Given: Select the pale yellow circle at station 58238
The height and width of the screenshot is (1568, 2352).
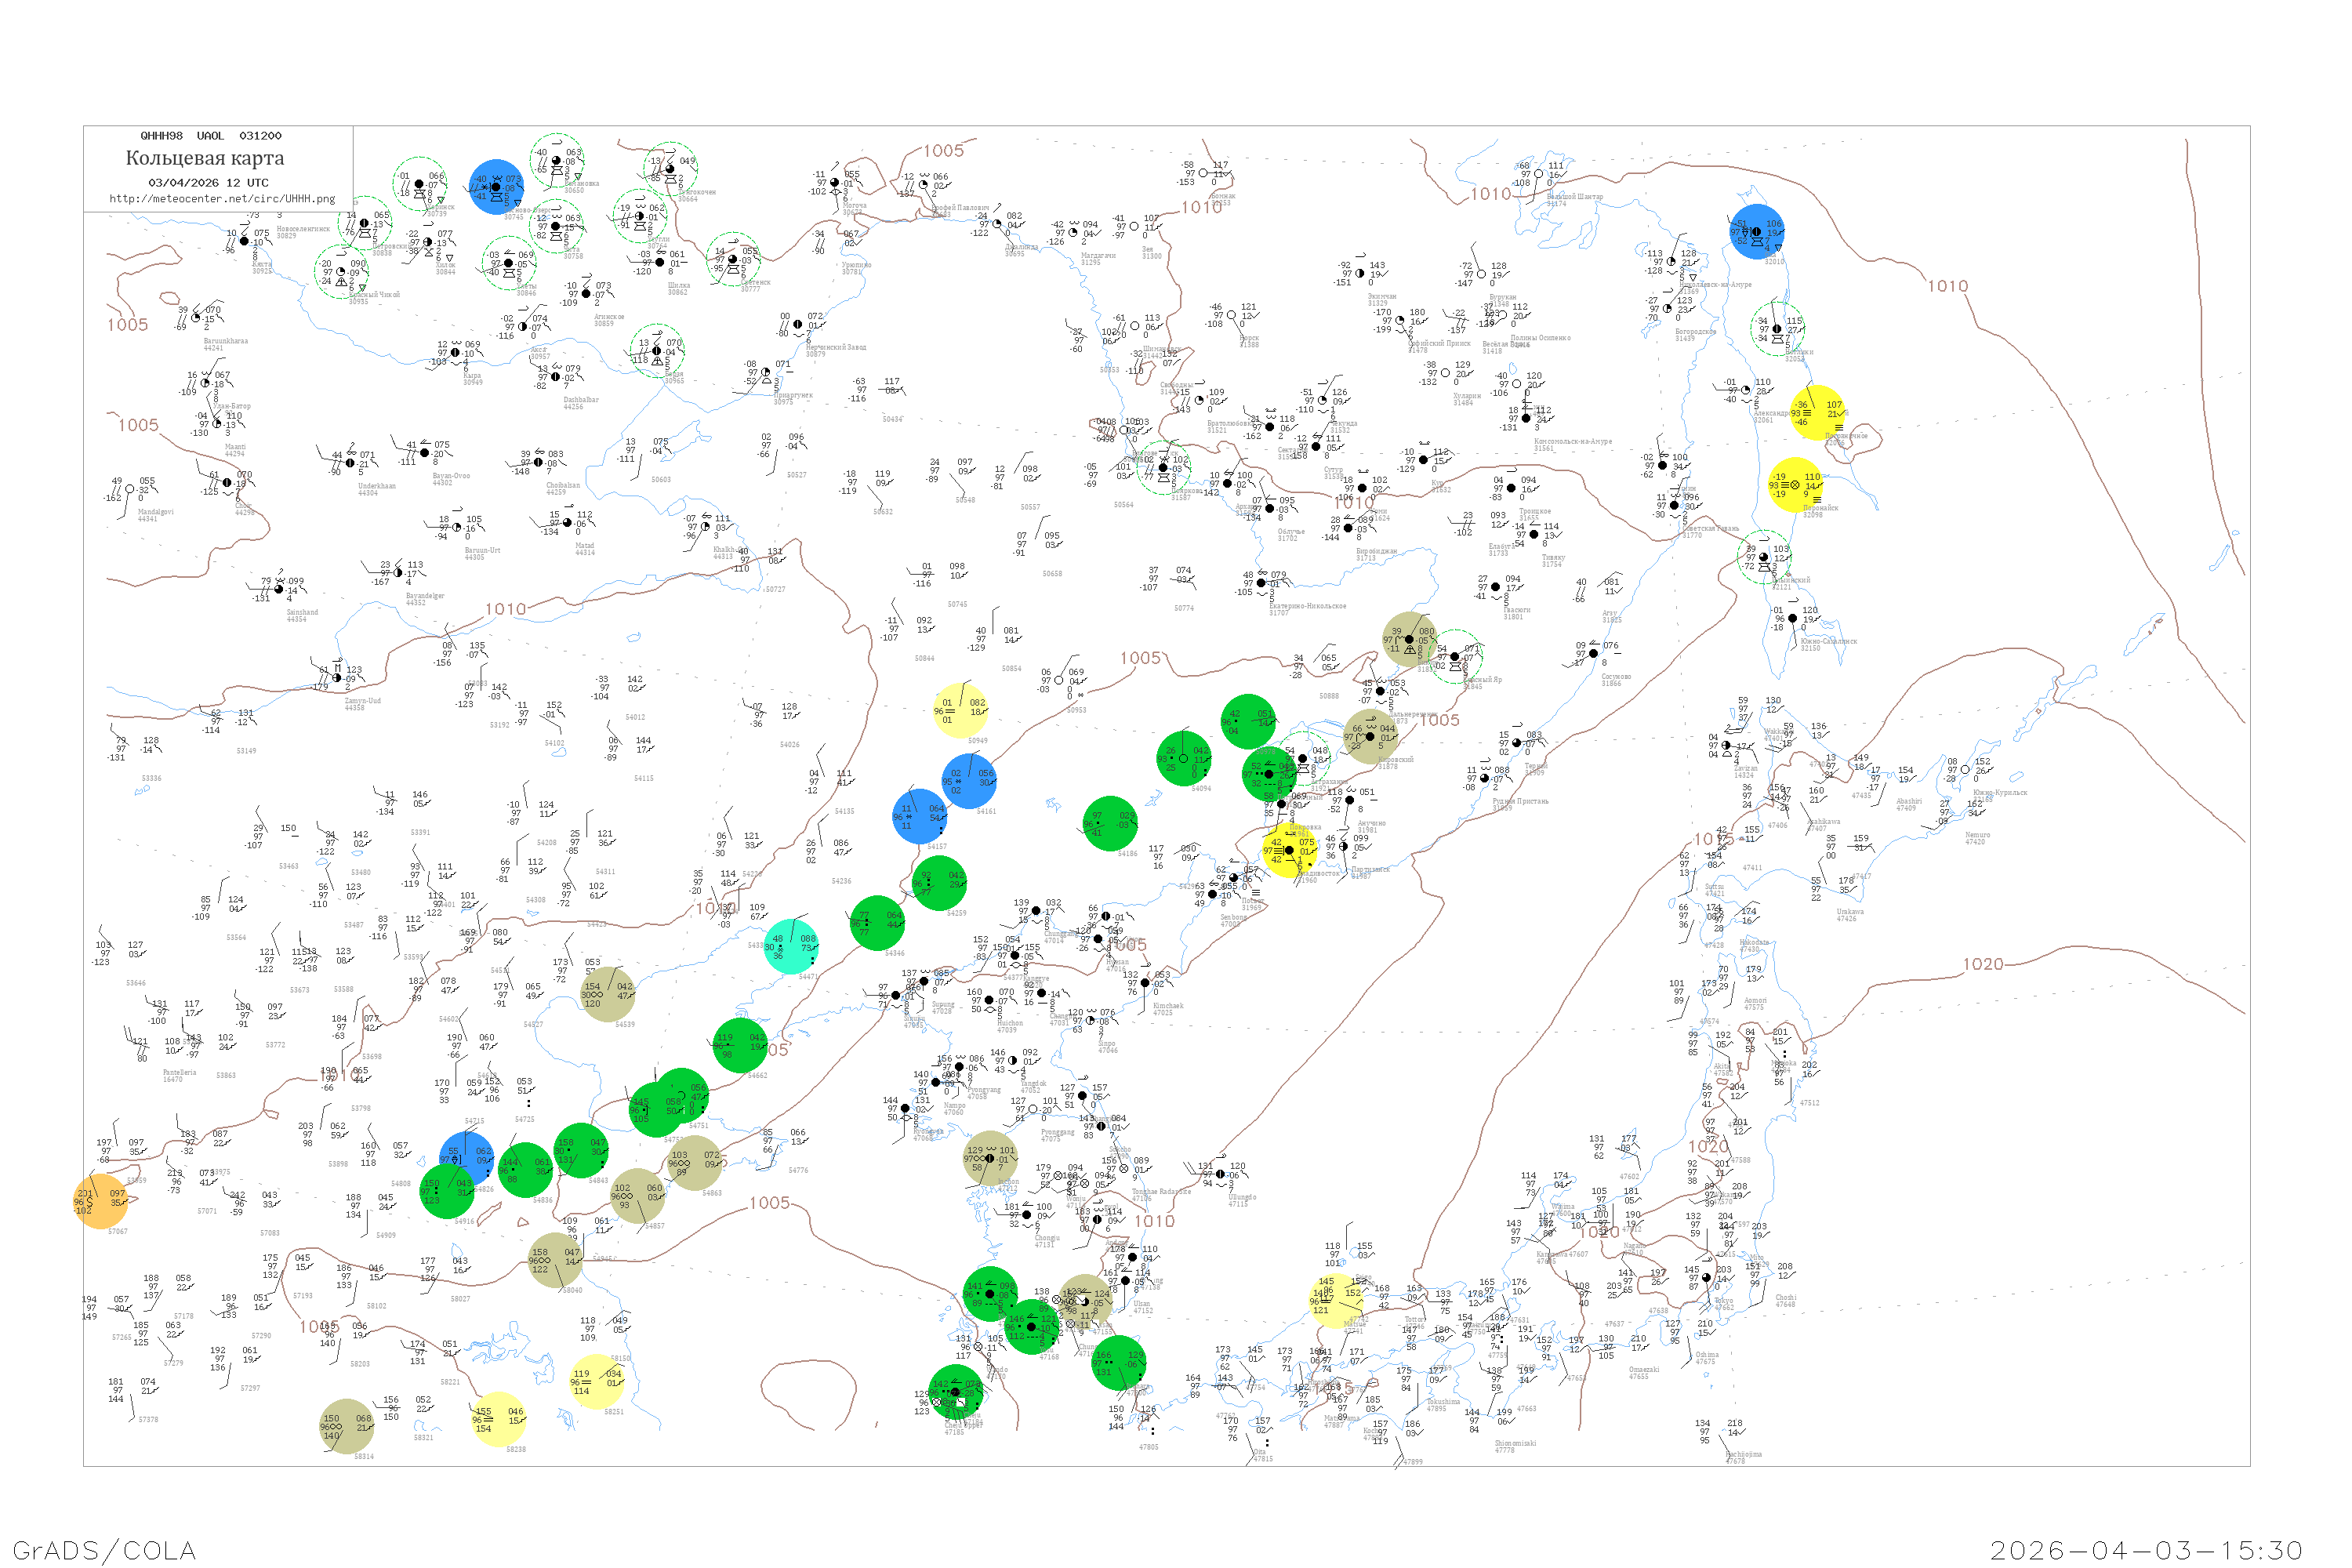Looking at the screenshot, I should (498, 1419).
